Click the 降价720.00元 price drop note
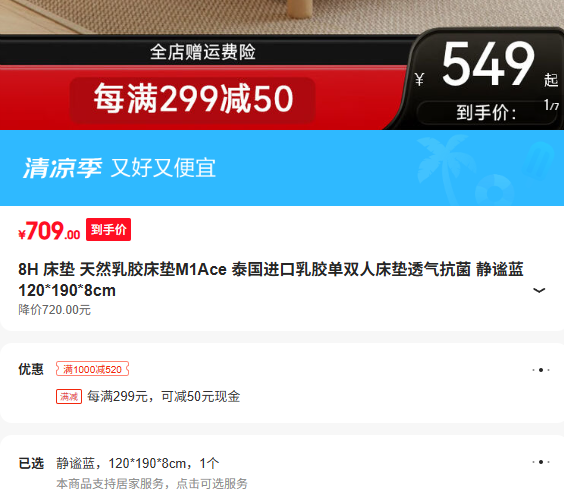This screenshot has width=564, height=490. (x=55, y=310)
